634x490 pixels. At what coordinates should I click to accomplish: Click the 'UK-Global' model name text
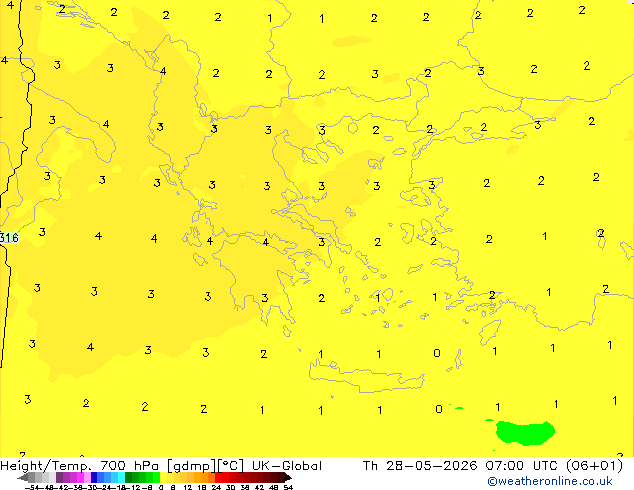click(x=287, y=466)
